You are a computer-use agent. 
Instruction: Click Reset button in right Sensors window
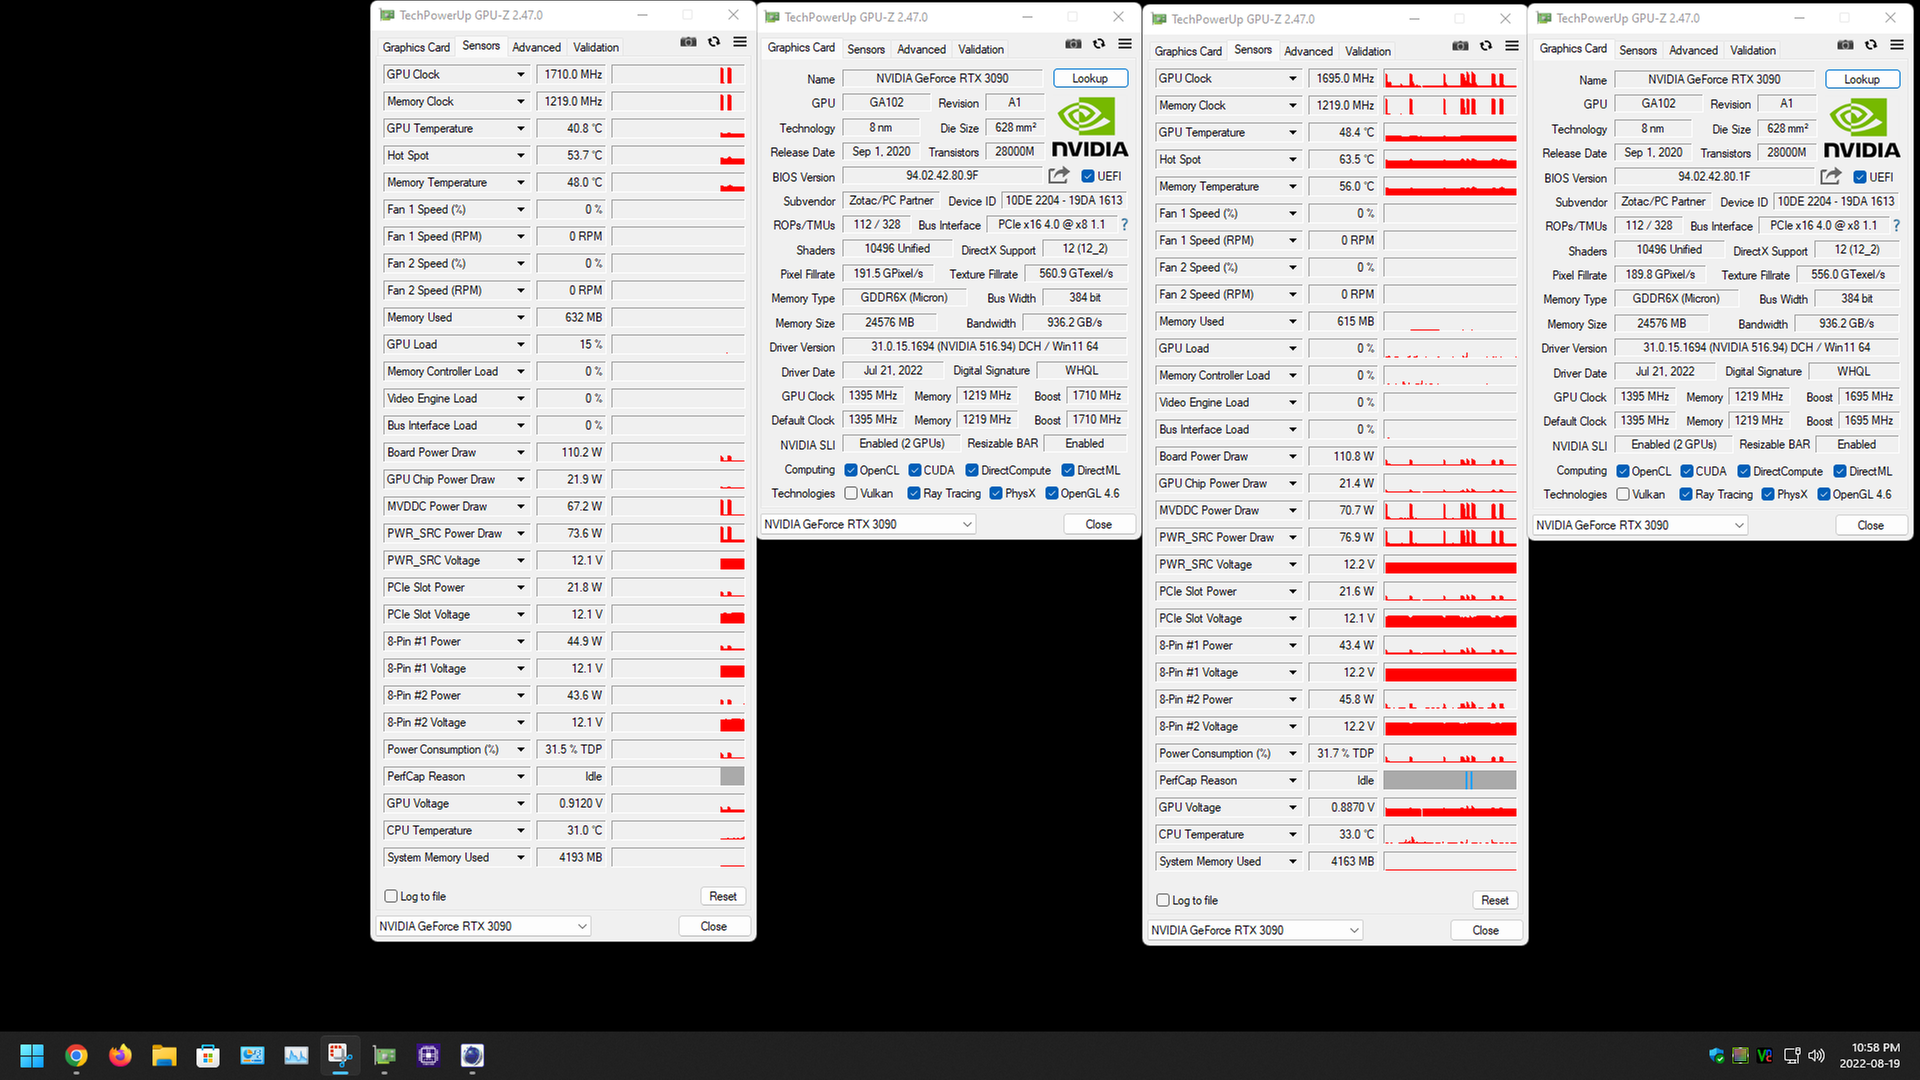[1495, 900]
